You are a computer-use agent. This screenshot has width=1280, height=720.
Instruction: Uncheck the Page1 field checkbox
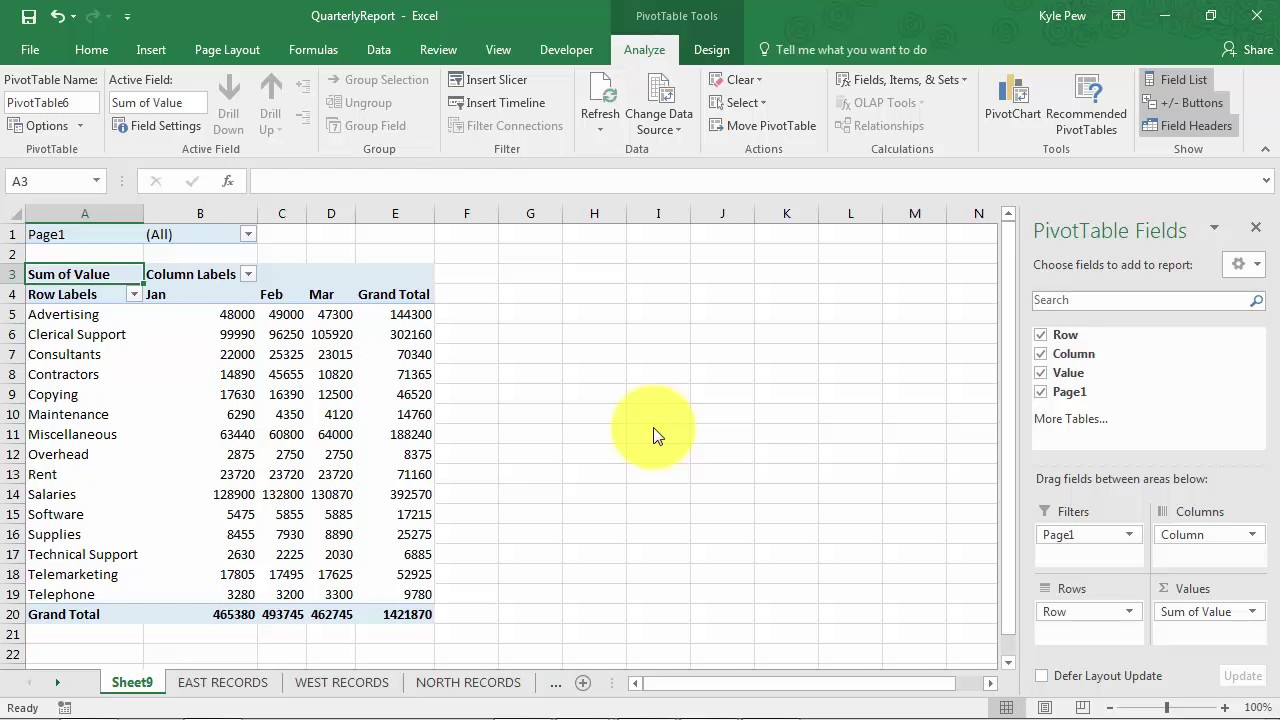coord(1041,391)
